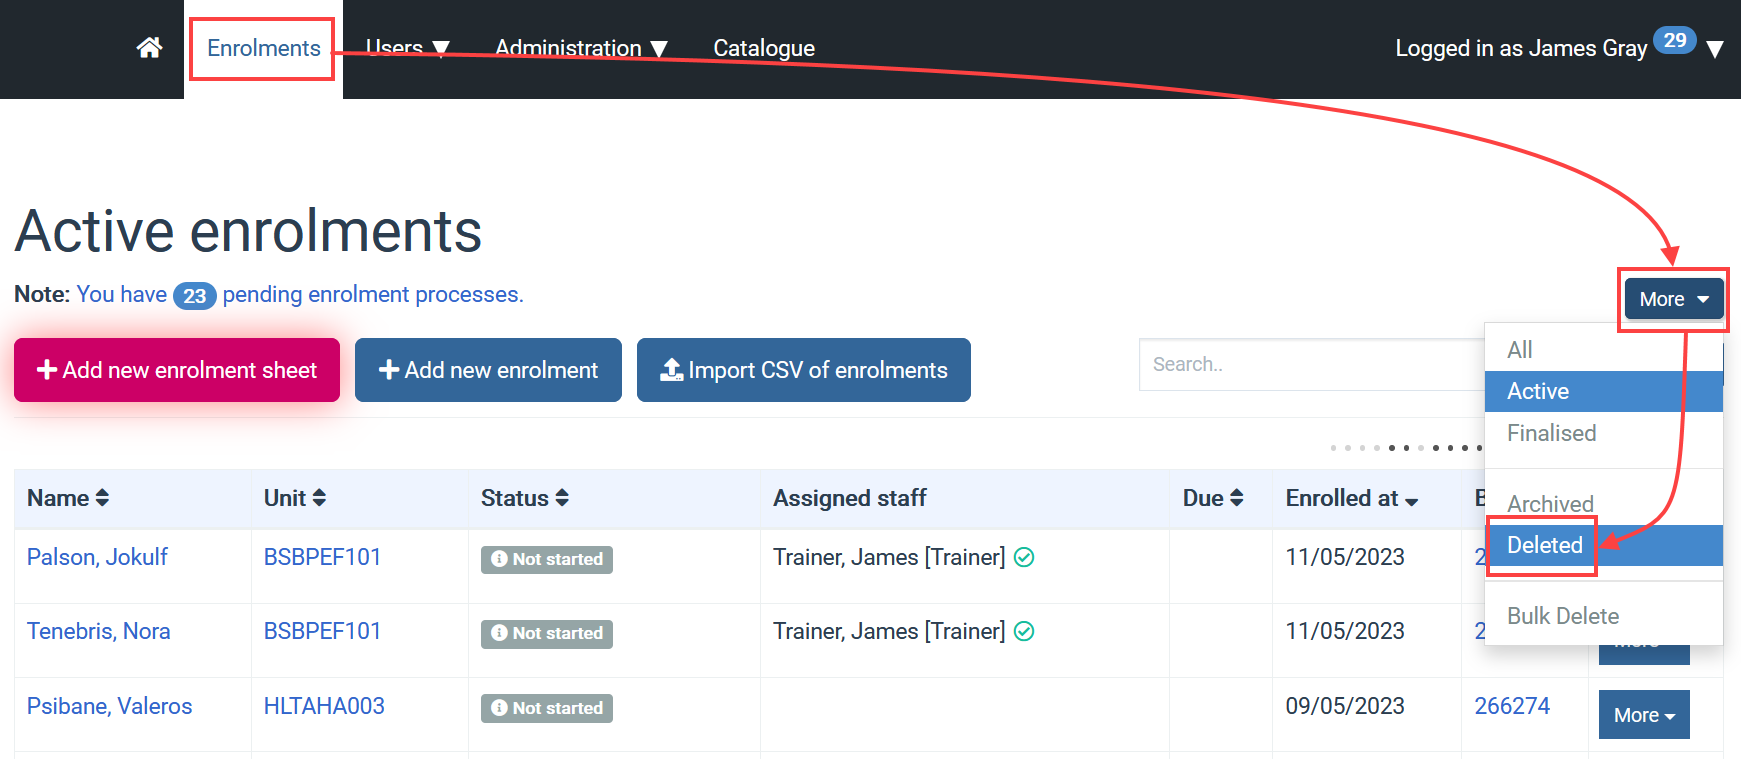Focus the Search input field
Screen dimensions: 1741x759
[1310, 365]
